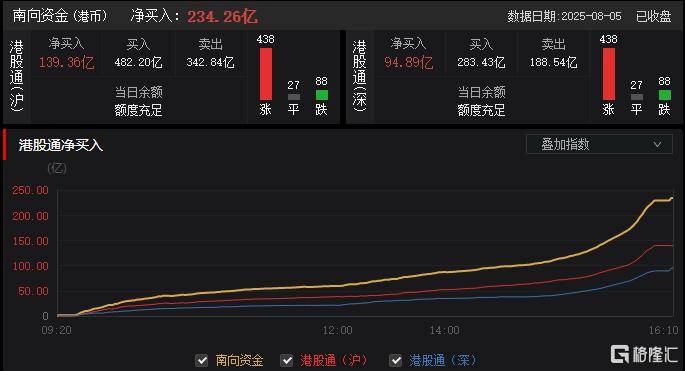Click the 南向资金 (港币) title
Screen dimensions: 685x371
click(60, 16)
